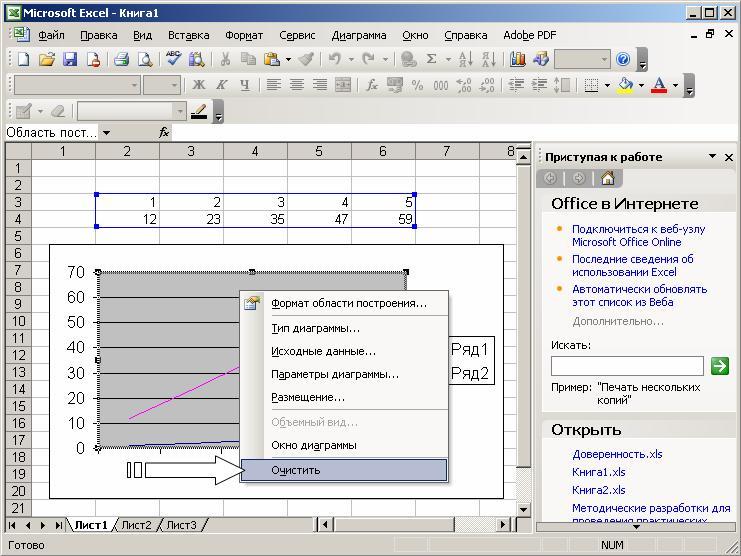Toggle underline formatting (Ч)

pos(244,86)
